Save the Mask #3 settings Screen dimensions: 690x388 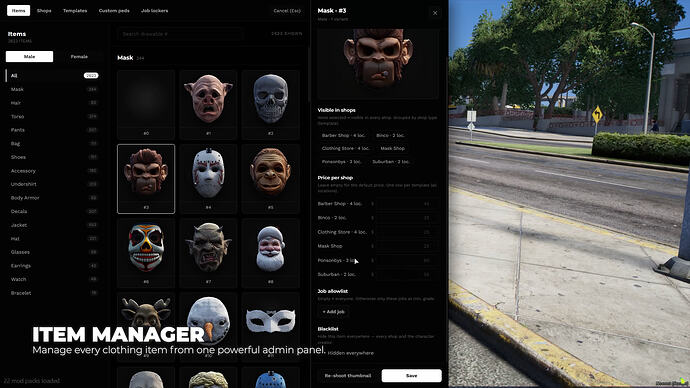411,376
